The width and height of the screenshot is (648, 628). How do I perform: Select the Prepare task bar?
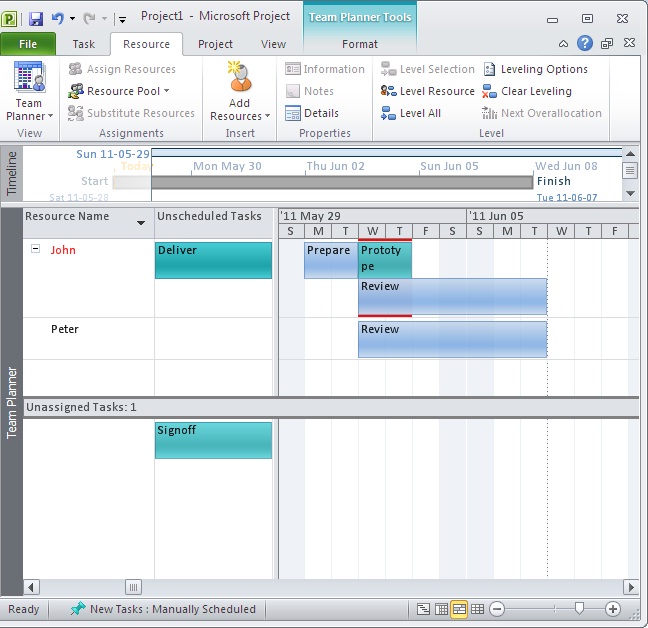pyautogui.click(x=331, y=260)
